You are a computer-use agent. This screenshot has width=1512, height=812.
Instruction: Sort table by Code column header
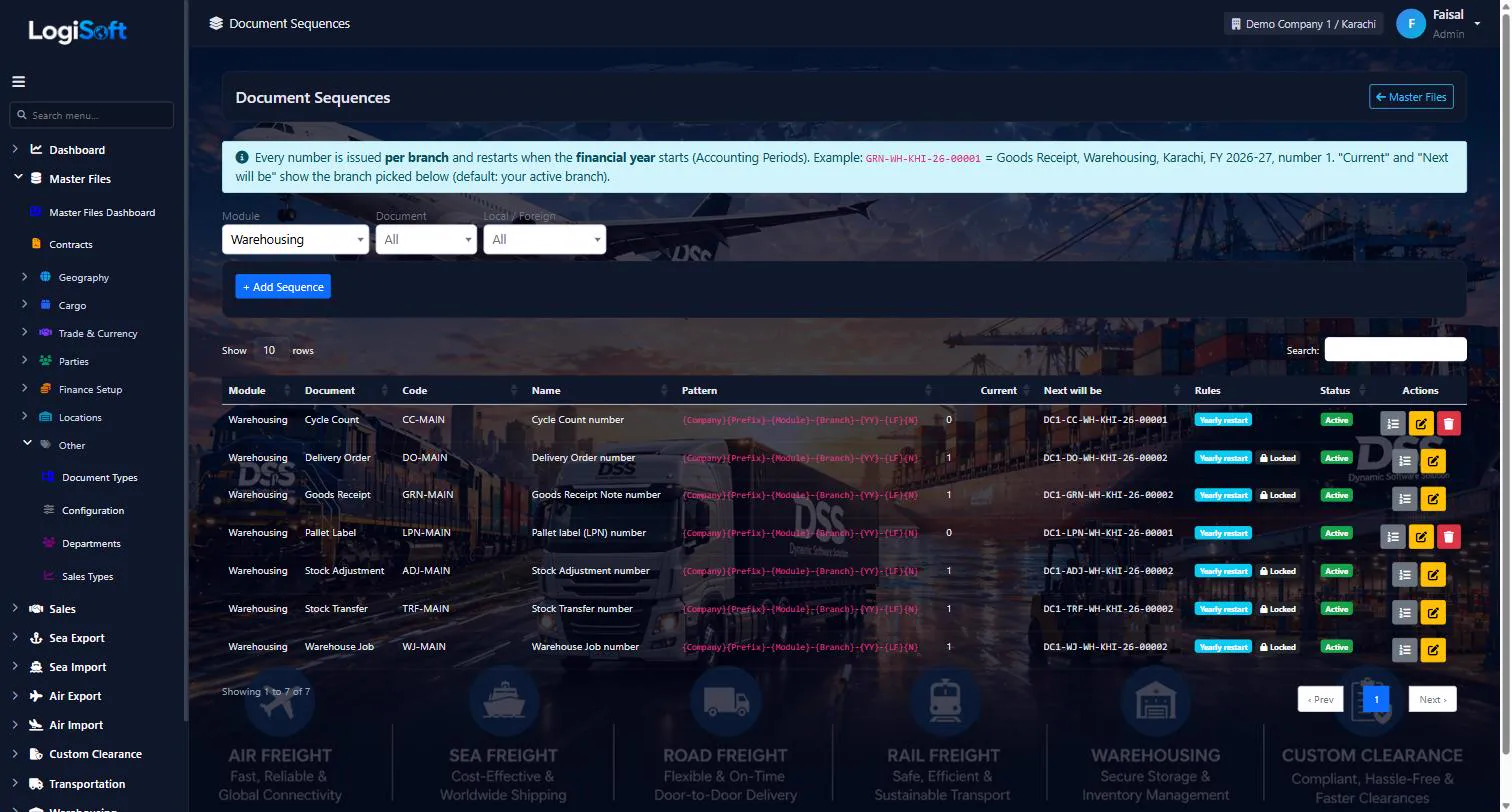click(460, 390)
